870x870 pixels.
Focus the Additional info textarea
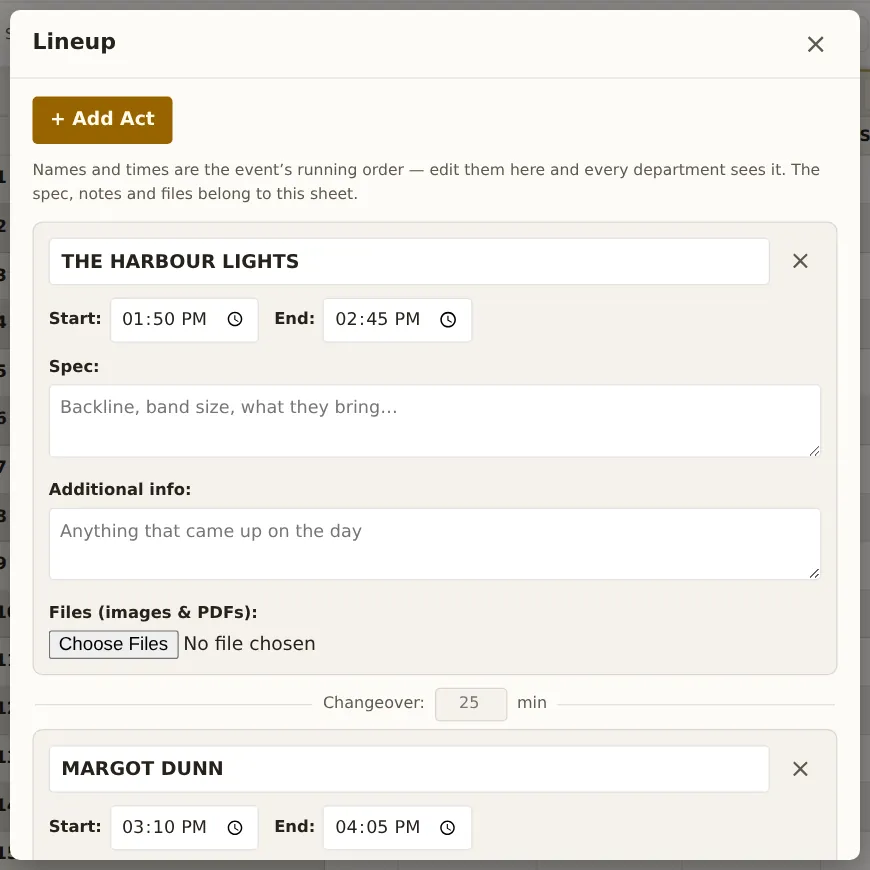point(435,544)
